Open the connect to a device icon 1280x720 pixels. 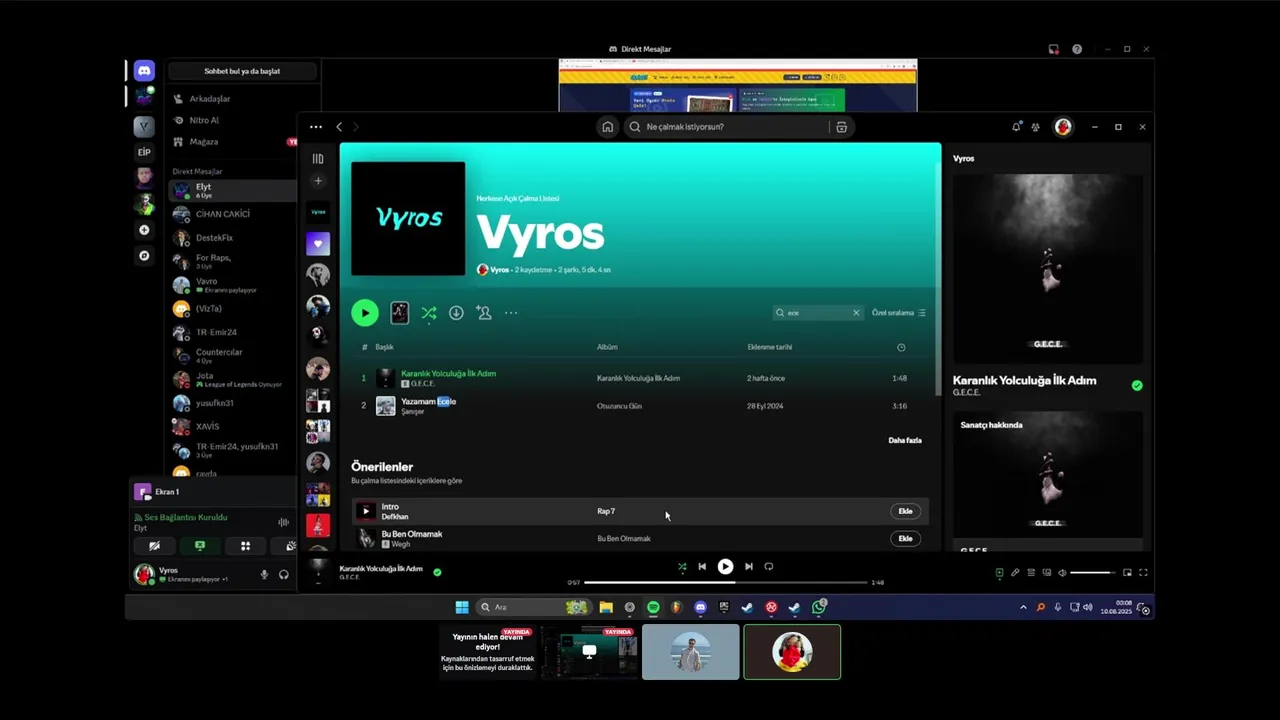(x=1047, y=573)
